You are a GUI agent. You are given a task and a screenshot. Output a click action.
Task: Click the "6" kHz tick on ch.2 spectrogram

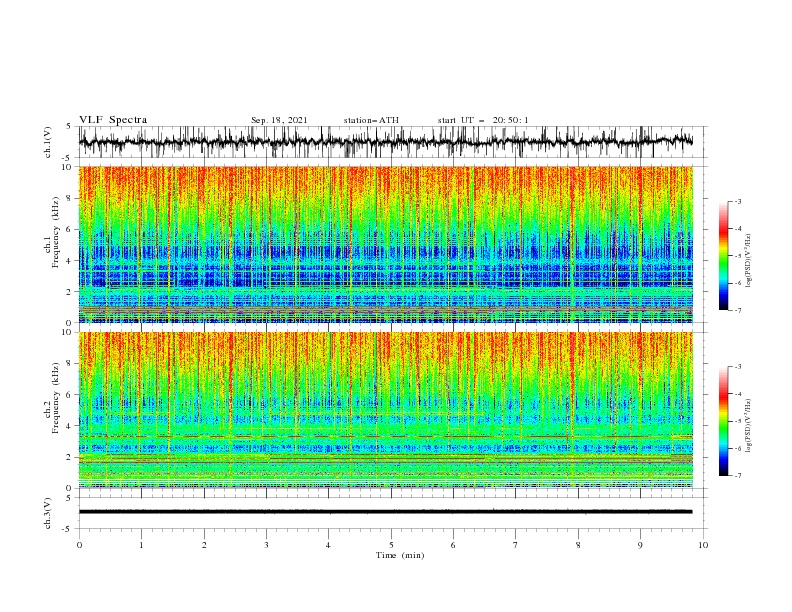click(70, 395)
